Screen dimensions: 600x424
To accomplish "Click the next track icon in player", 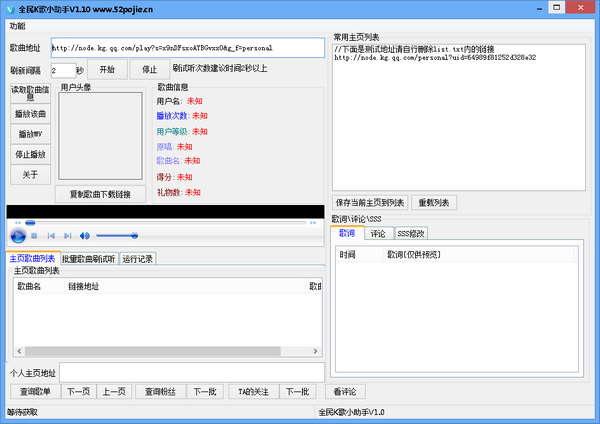I will pos(66,236).
